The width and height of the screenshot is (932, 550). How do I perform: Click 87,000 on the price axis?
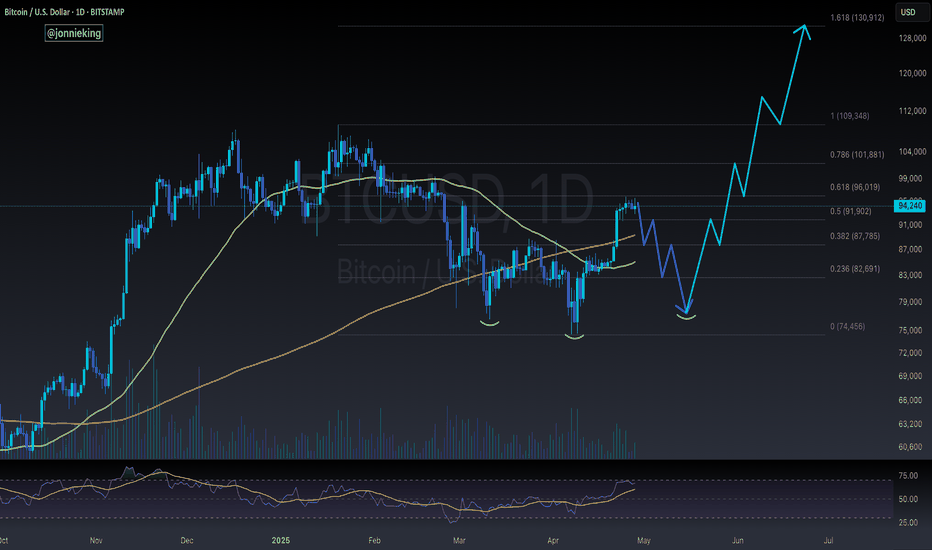click(911, 249)
